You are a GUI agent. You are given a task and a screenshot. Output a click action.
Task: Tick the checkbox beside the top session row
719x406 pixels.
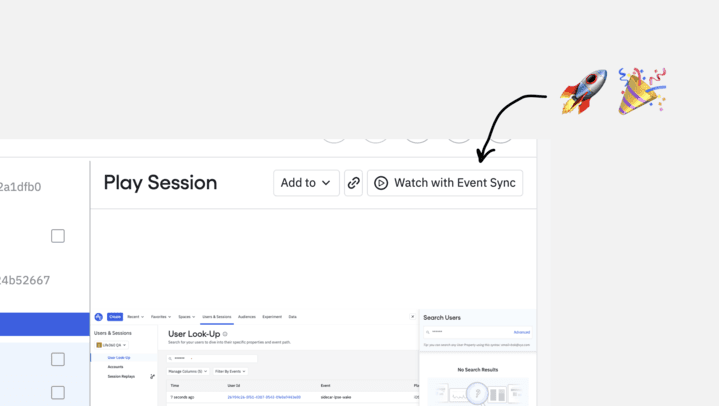pyautogui.click(x=58, y=236)
